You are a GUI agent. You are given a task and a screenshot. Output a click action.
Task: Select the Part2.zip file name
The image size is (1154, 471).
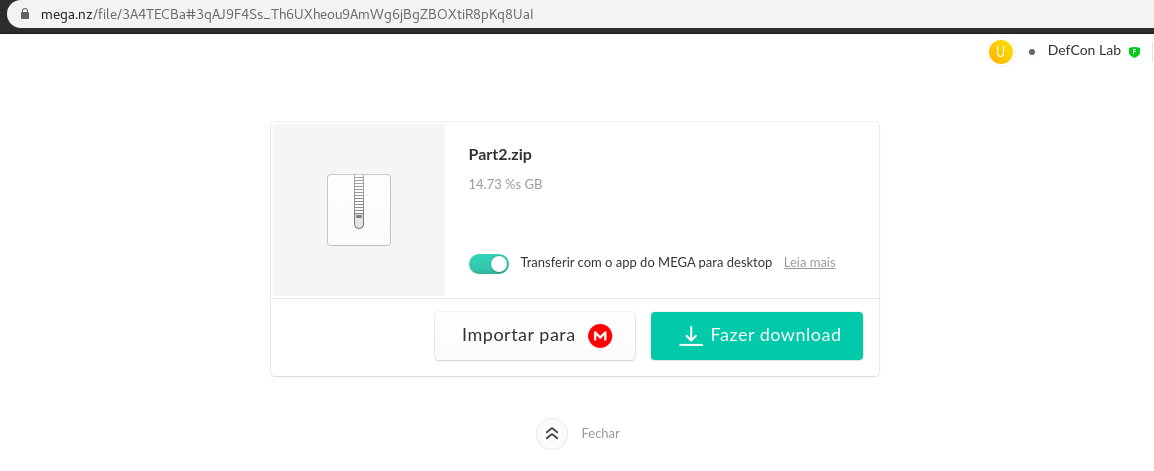tap(500, 155)
